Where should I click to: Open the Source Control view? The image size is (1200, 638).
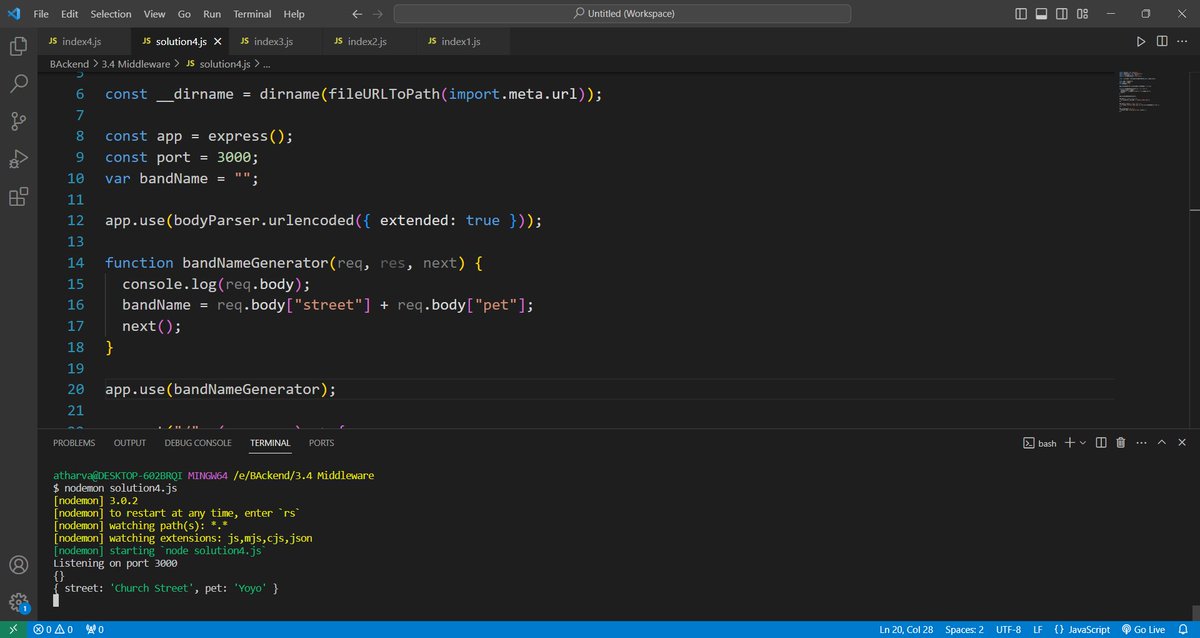click(17, 121)
